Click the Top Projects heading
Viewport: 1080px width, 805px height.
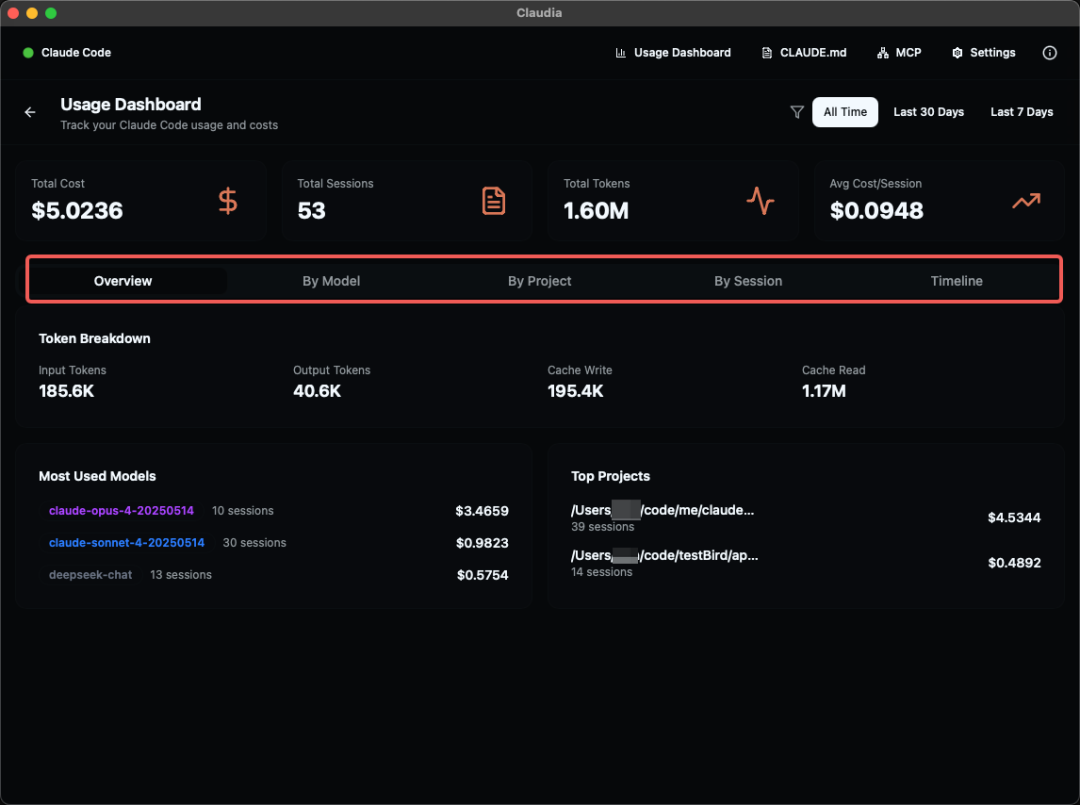click(x=610, y=477)
